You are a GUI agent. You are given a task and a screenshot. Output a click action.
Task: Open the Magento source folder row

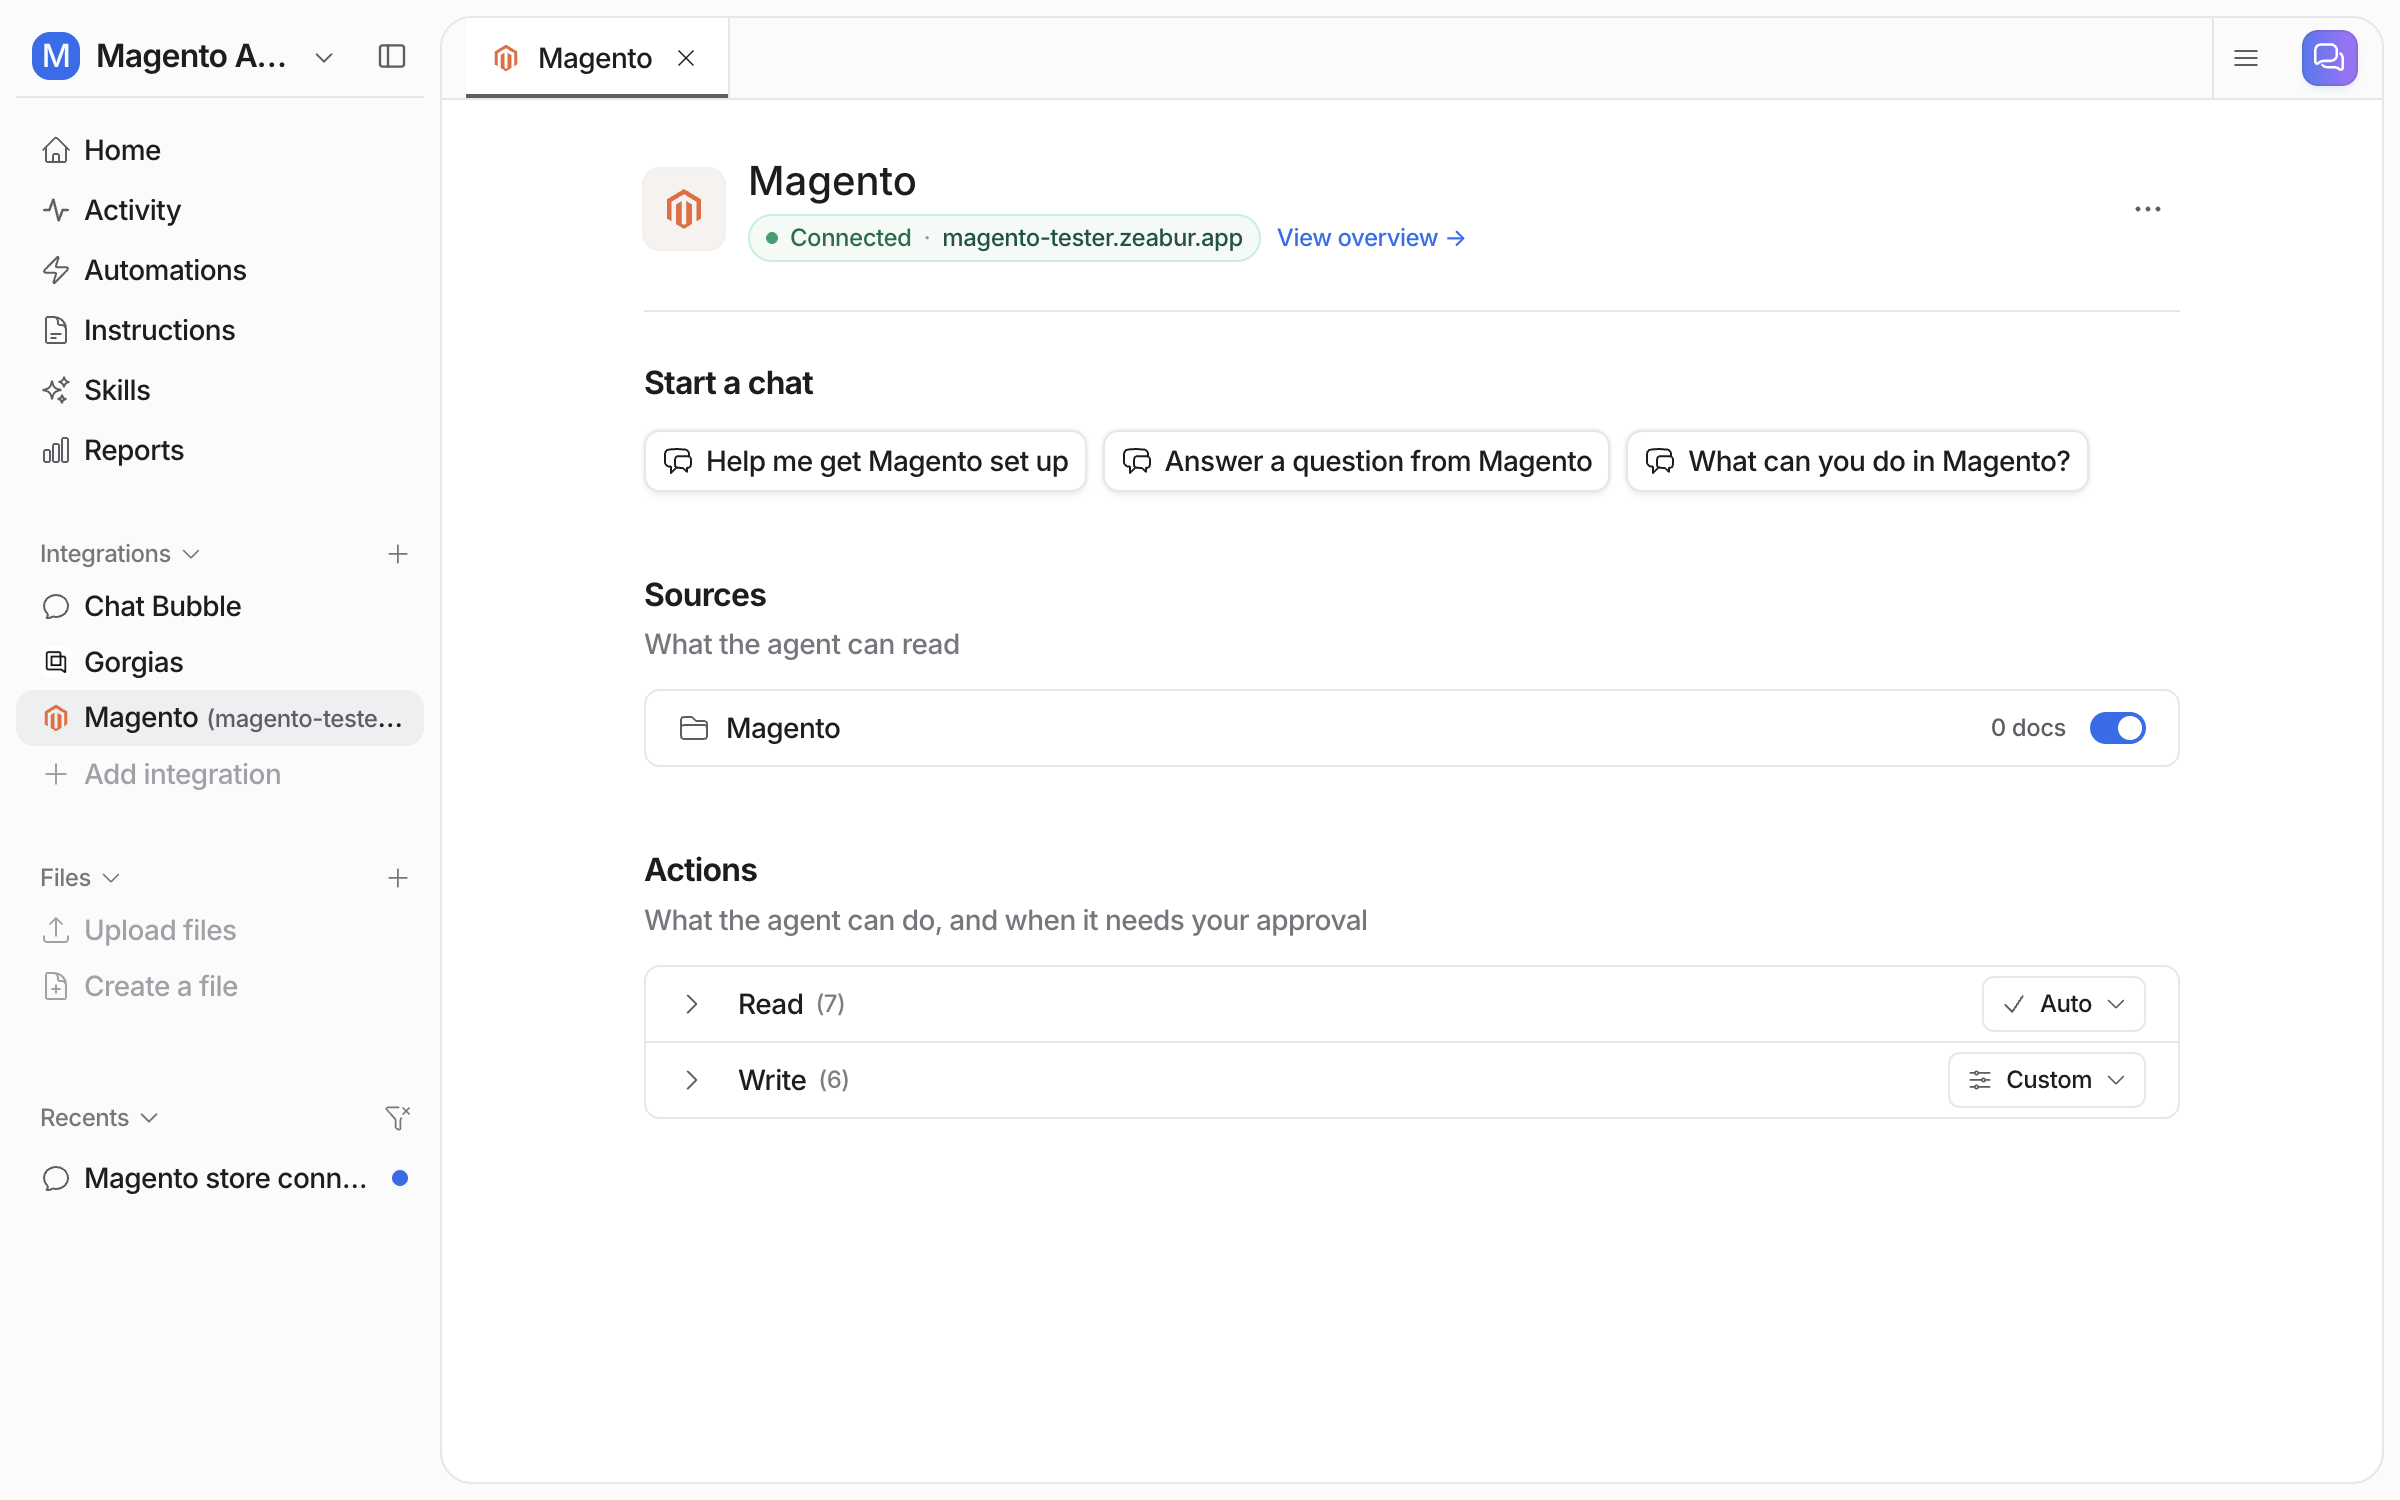click(1411, 728)
